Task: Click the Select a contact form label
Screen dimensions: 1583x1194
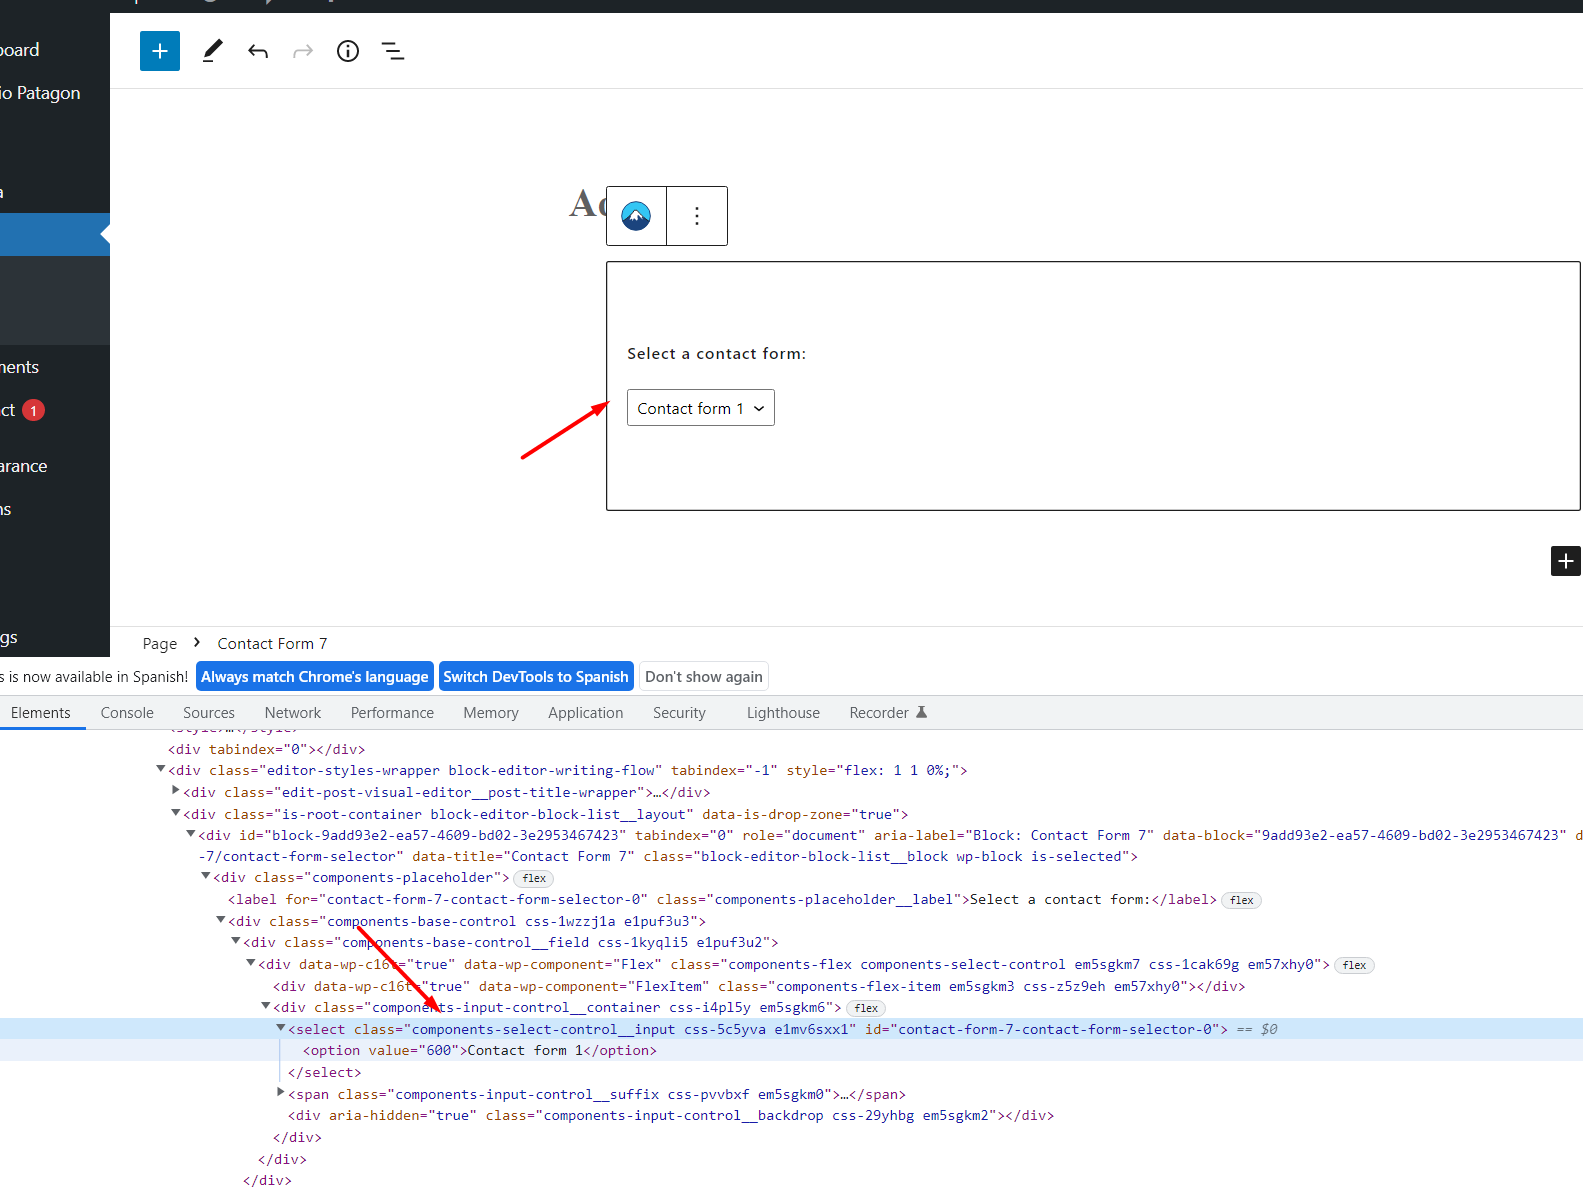Action: pyautogui.click(x=716, y=354)
